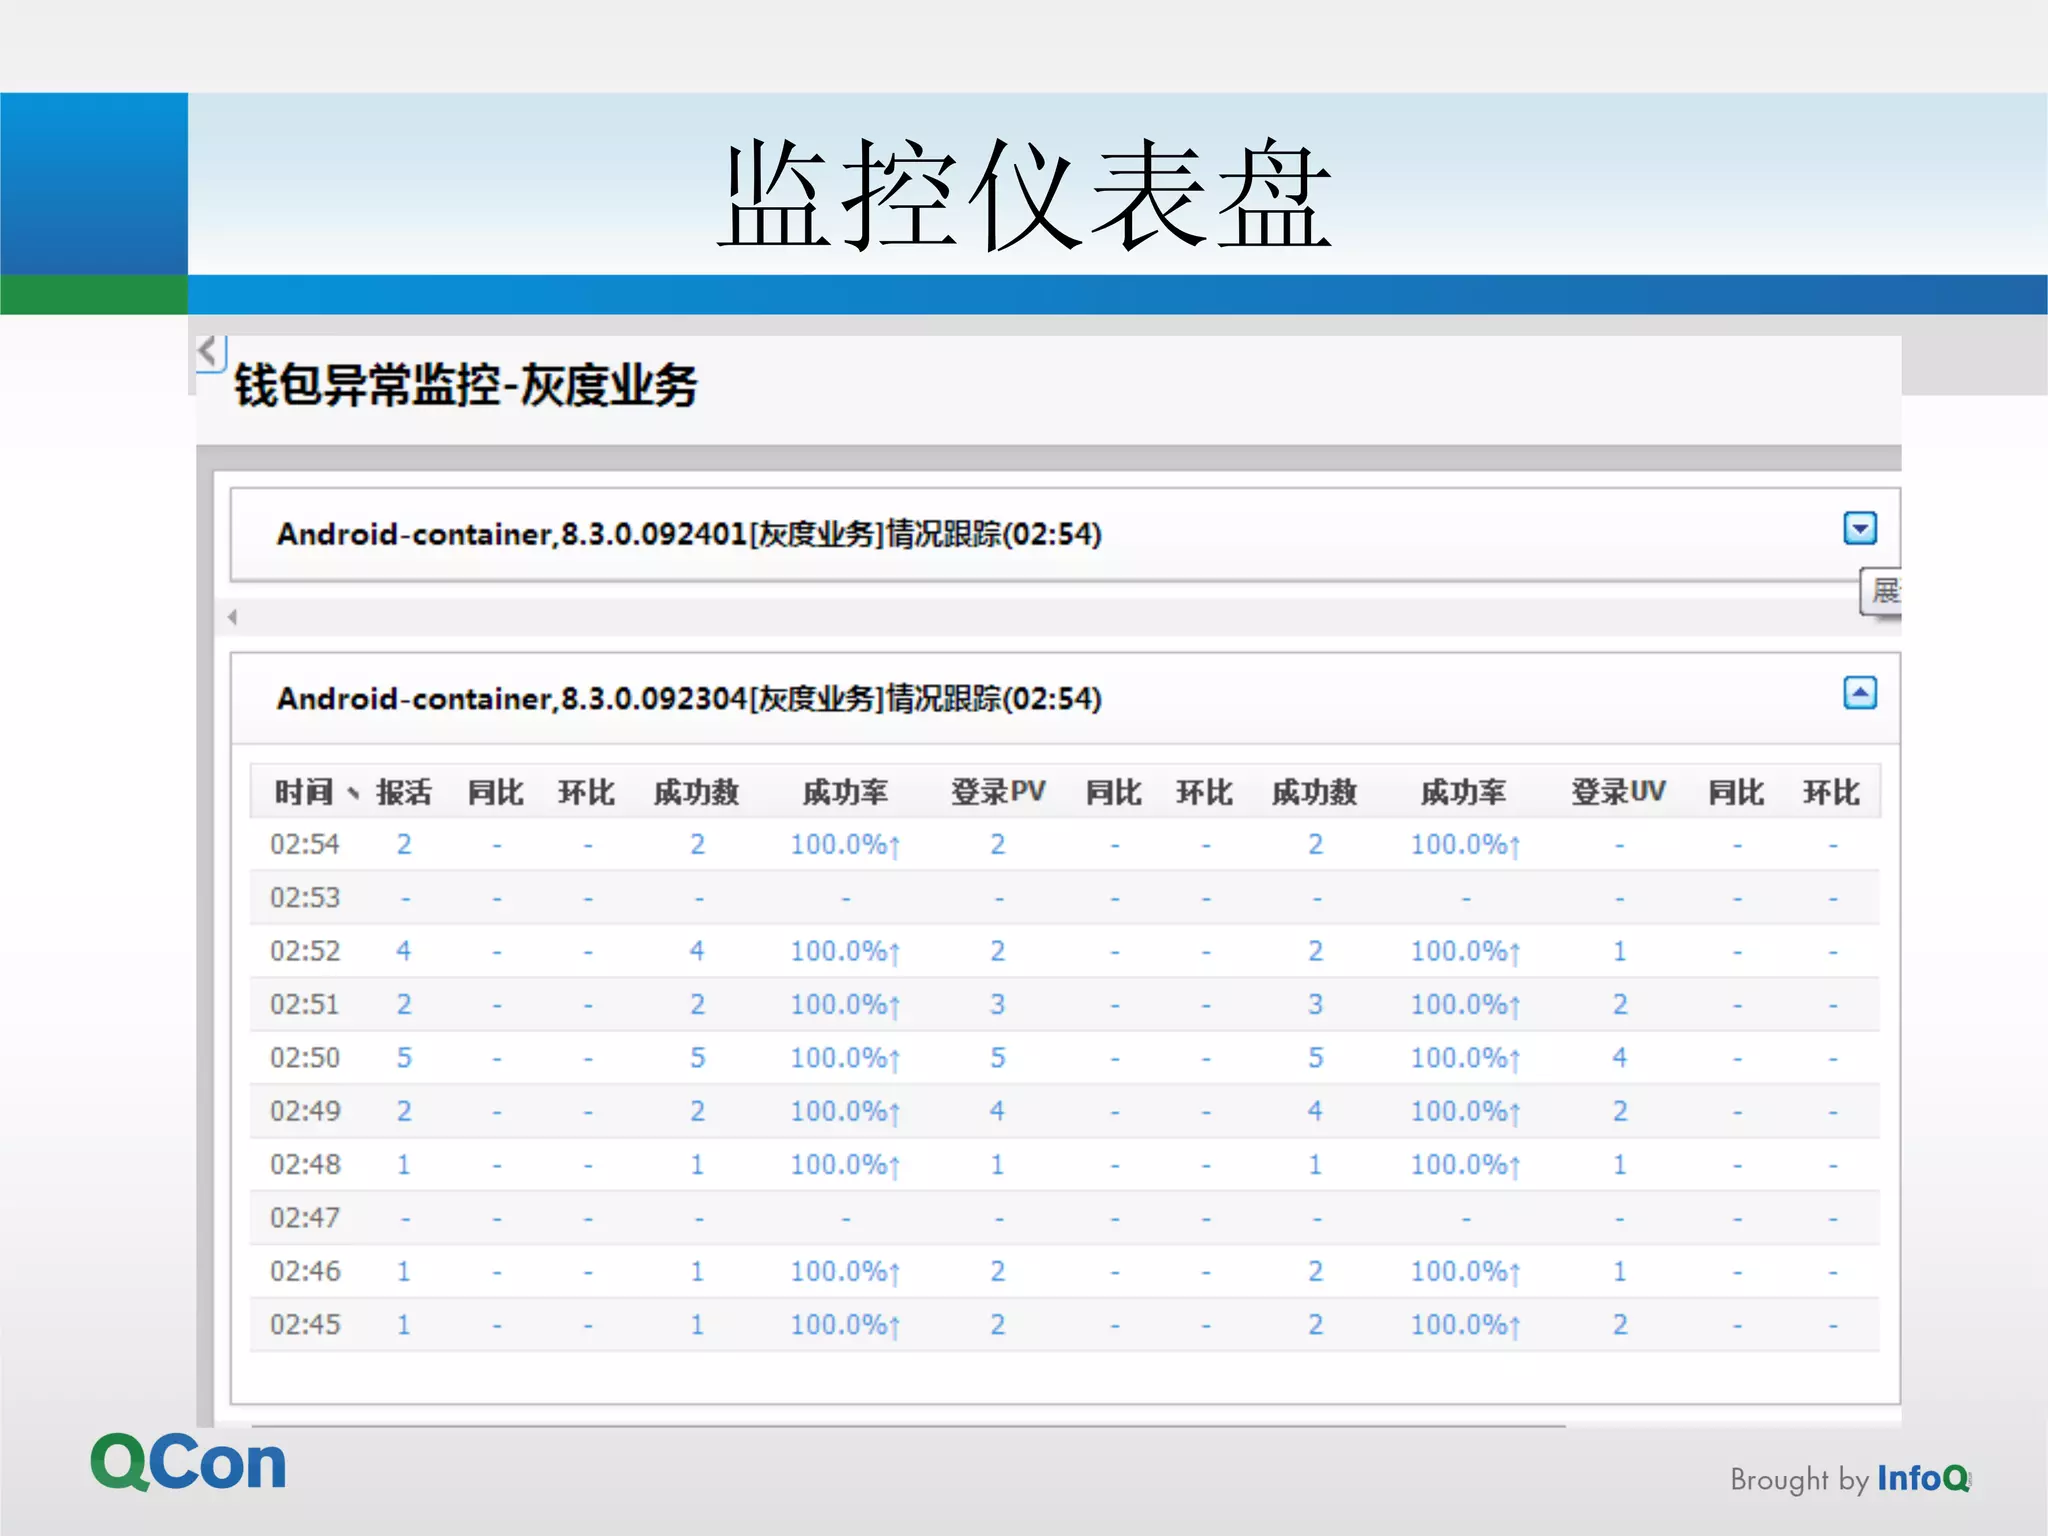Sort table by 时间 column header
The width and height of the screenshot is (2048, 1536).
pyautogui.click(x=304, y=793)
